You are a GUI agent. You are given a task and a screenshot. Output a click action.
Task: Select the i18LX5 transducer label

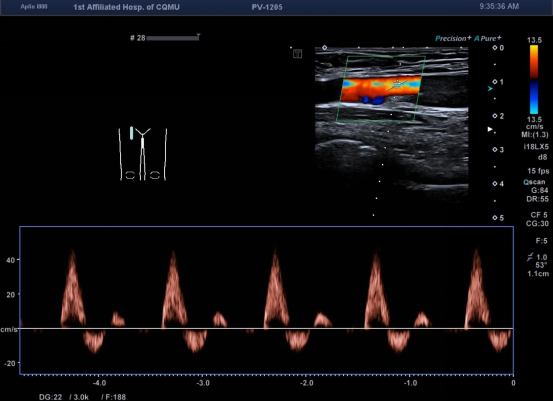point(536,146)
